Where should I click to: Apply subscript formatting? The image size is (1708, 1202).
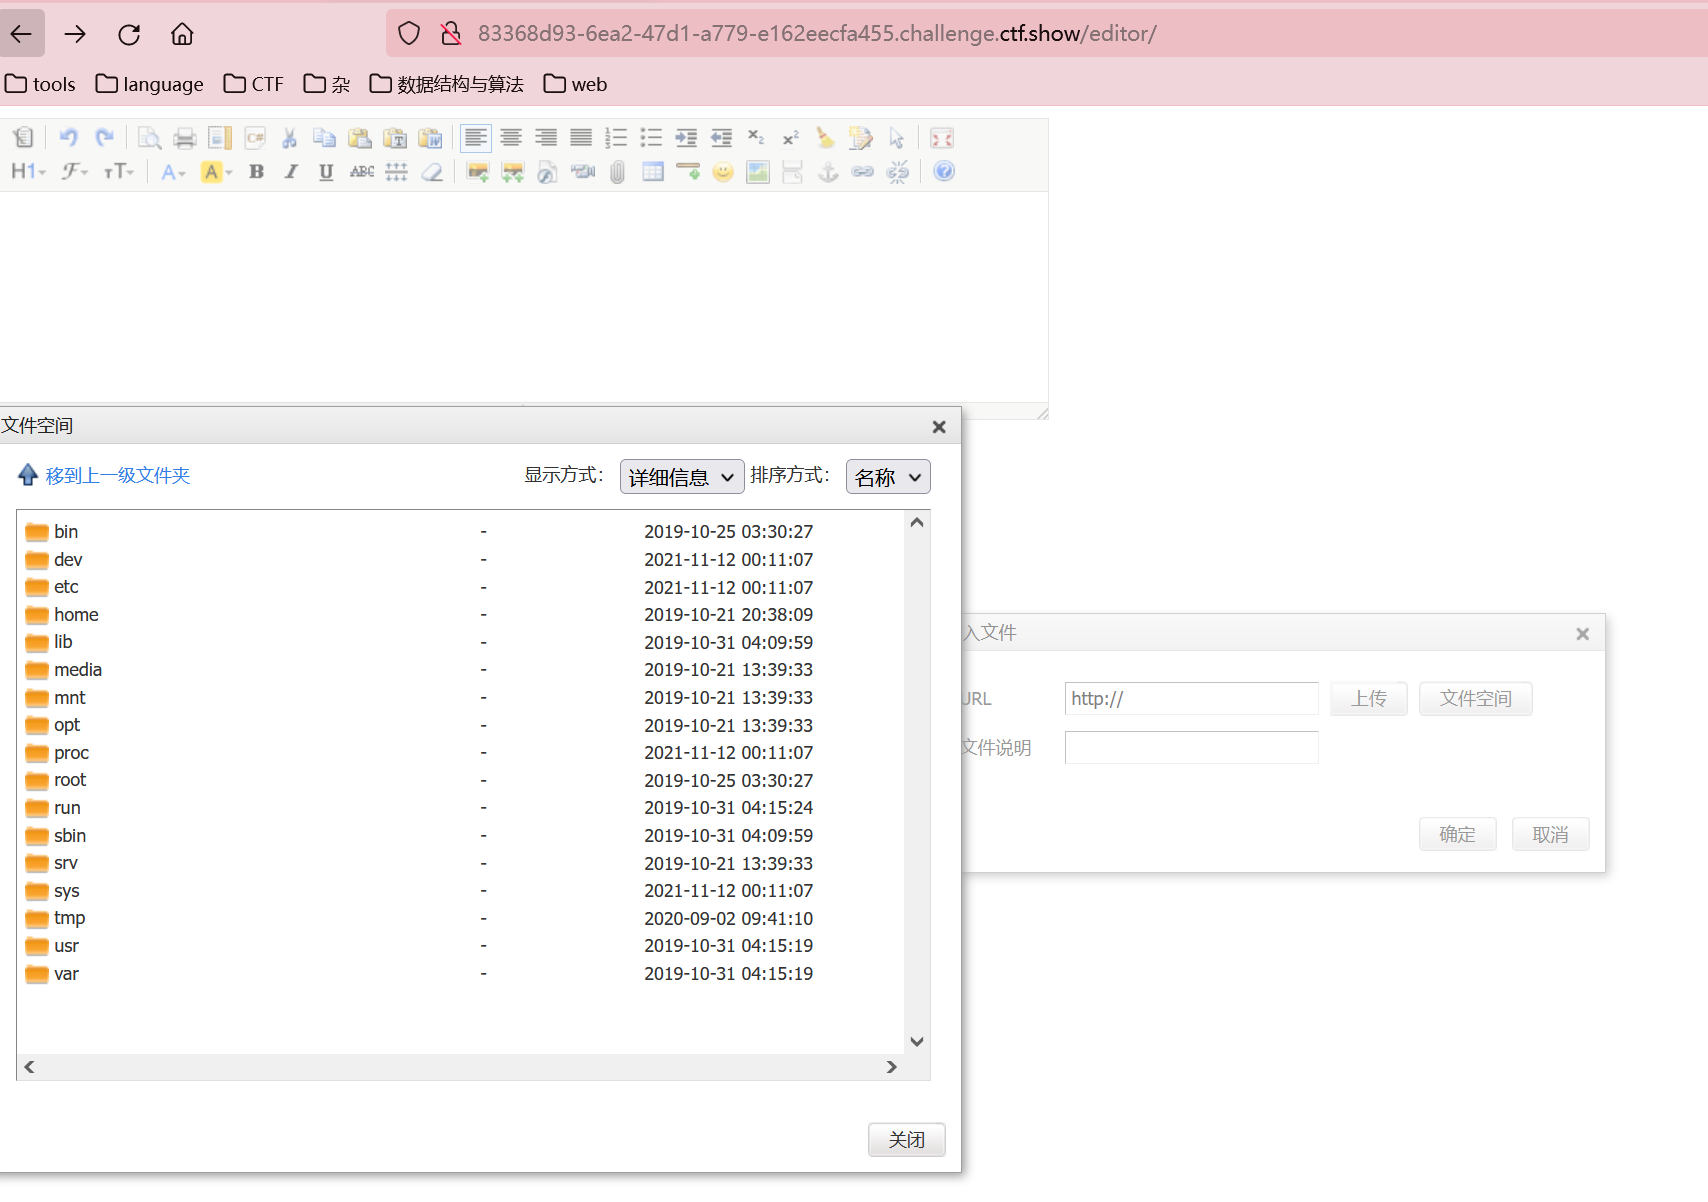(756, 138)
